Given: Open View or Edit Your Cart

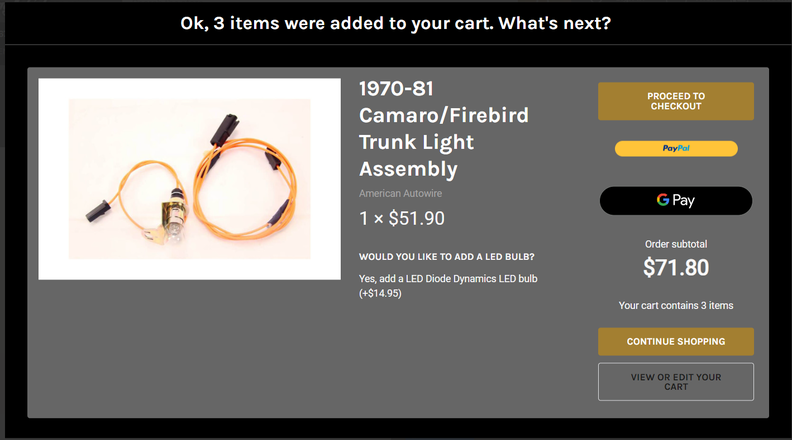Looking at the screenshot, I should click(676, 382).
